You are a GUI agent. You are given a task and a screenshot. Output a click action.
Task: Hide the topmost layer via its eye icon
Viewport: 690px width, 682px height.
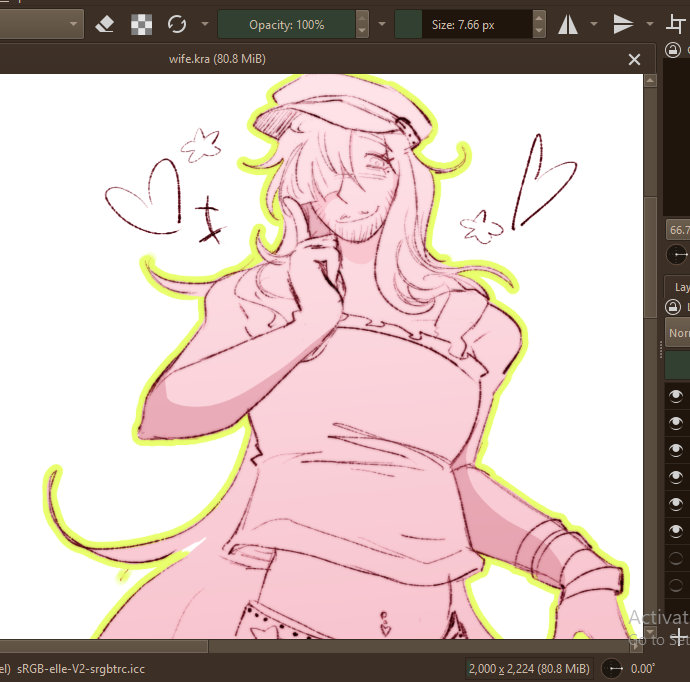676,396
